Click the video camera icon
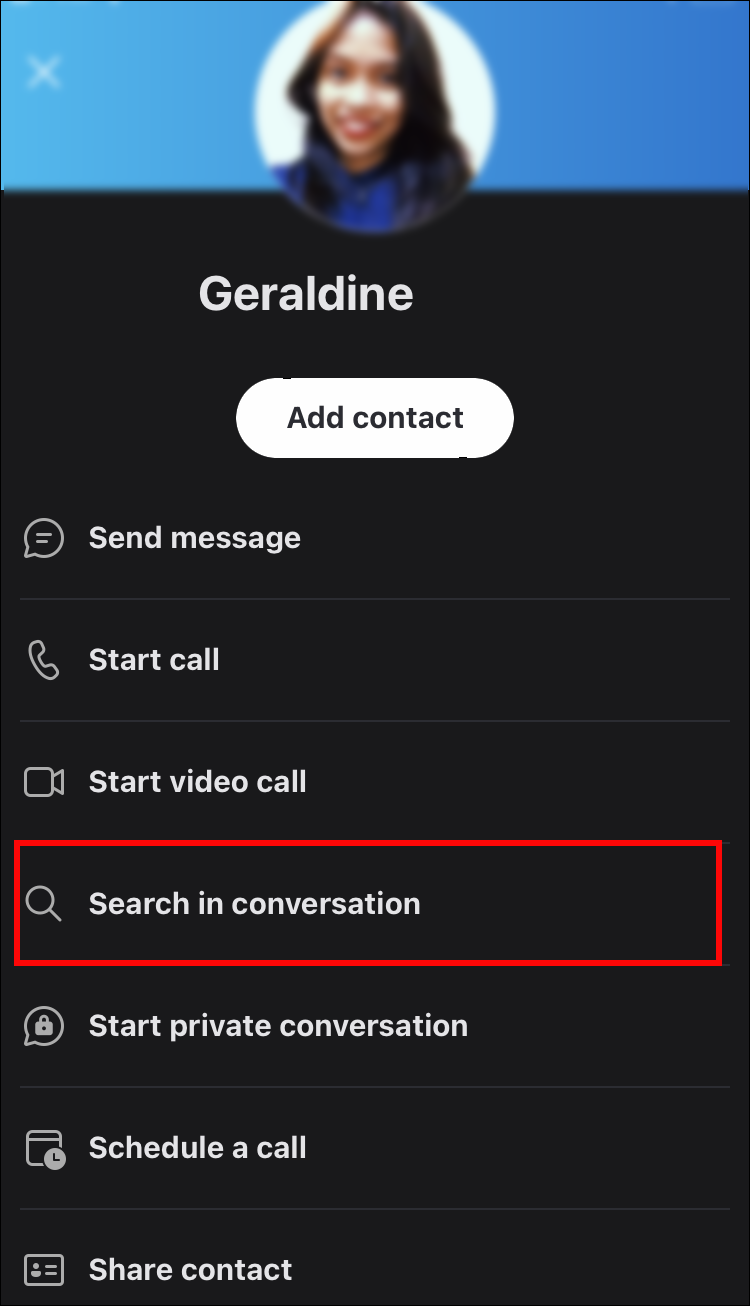The width and height of the screenshot is (750, 1306). click(x=44, y=782)
